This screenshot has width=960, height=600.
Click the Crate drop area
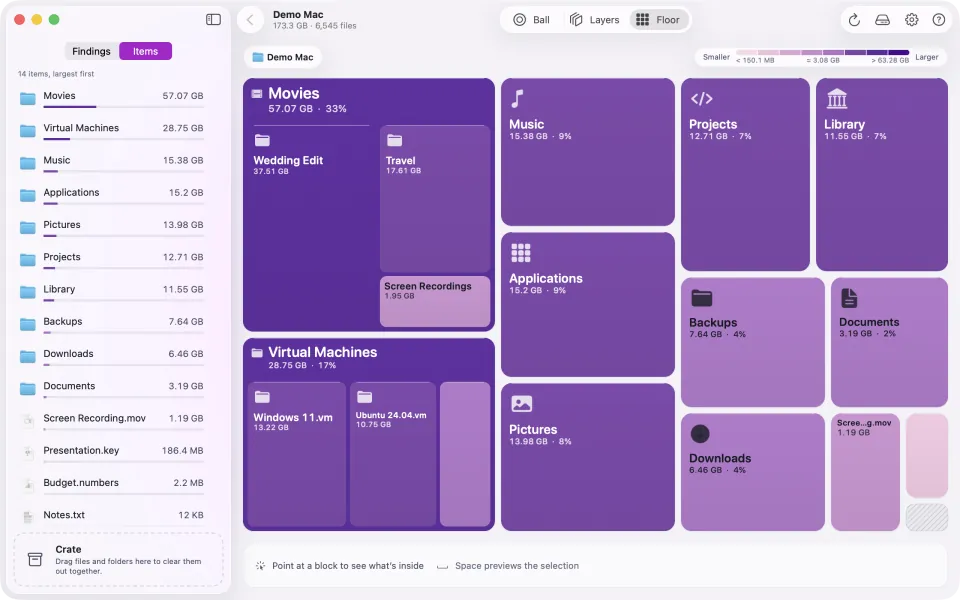(118, 560)
